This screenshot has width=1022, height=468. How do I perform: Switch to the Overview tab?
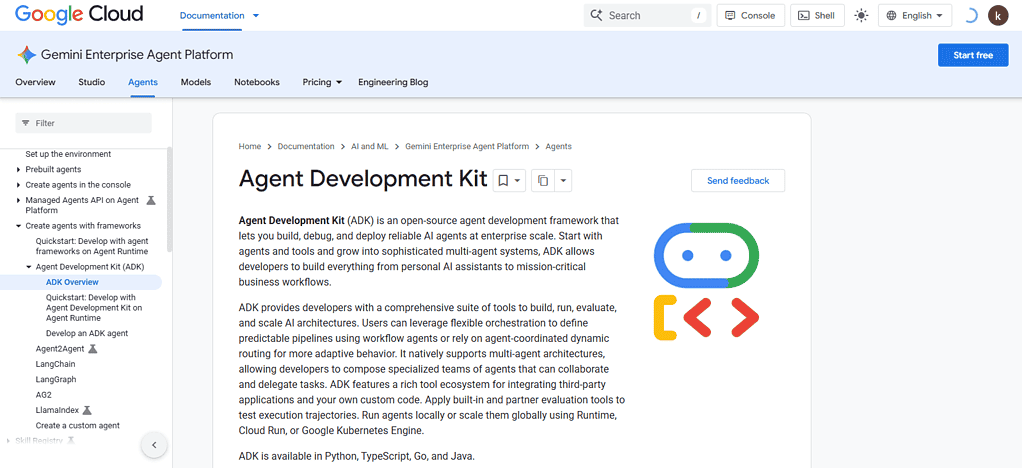(35, 82)
